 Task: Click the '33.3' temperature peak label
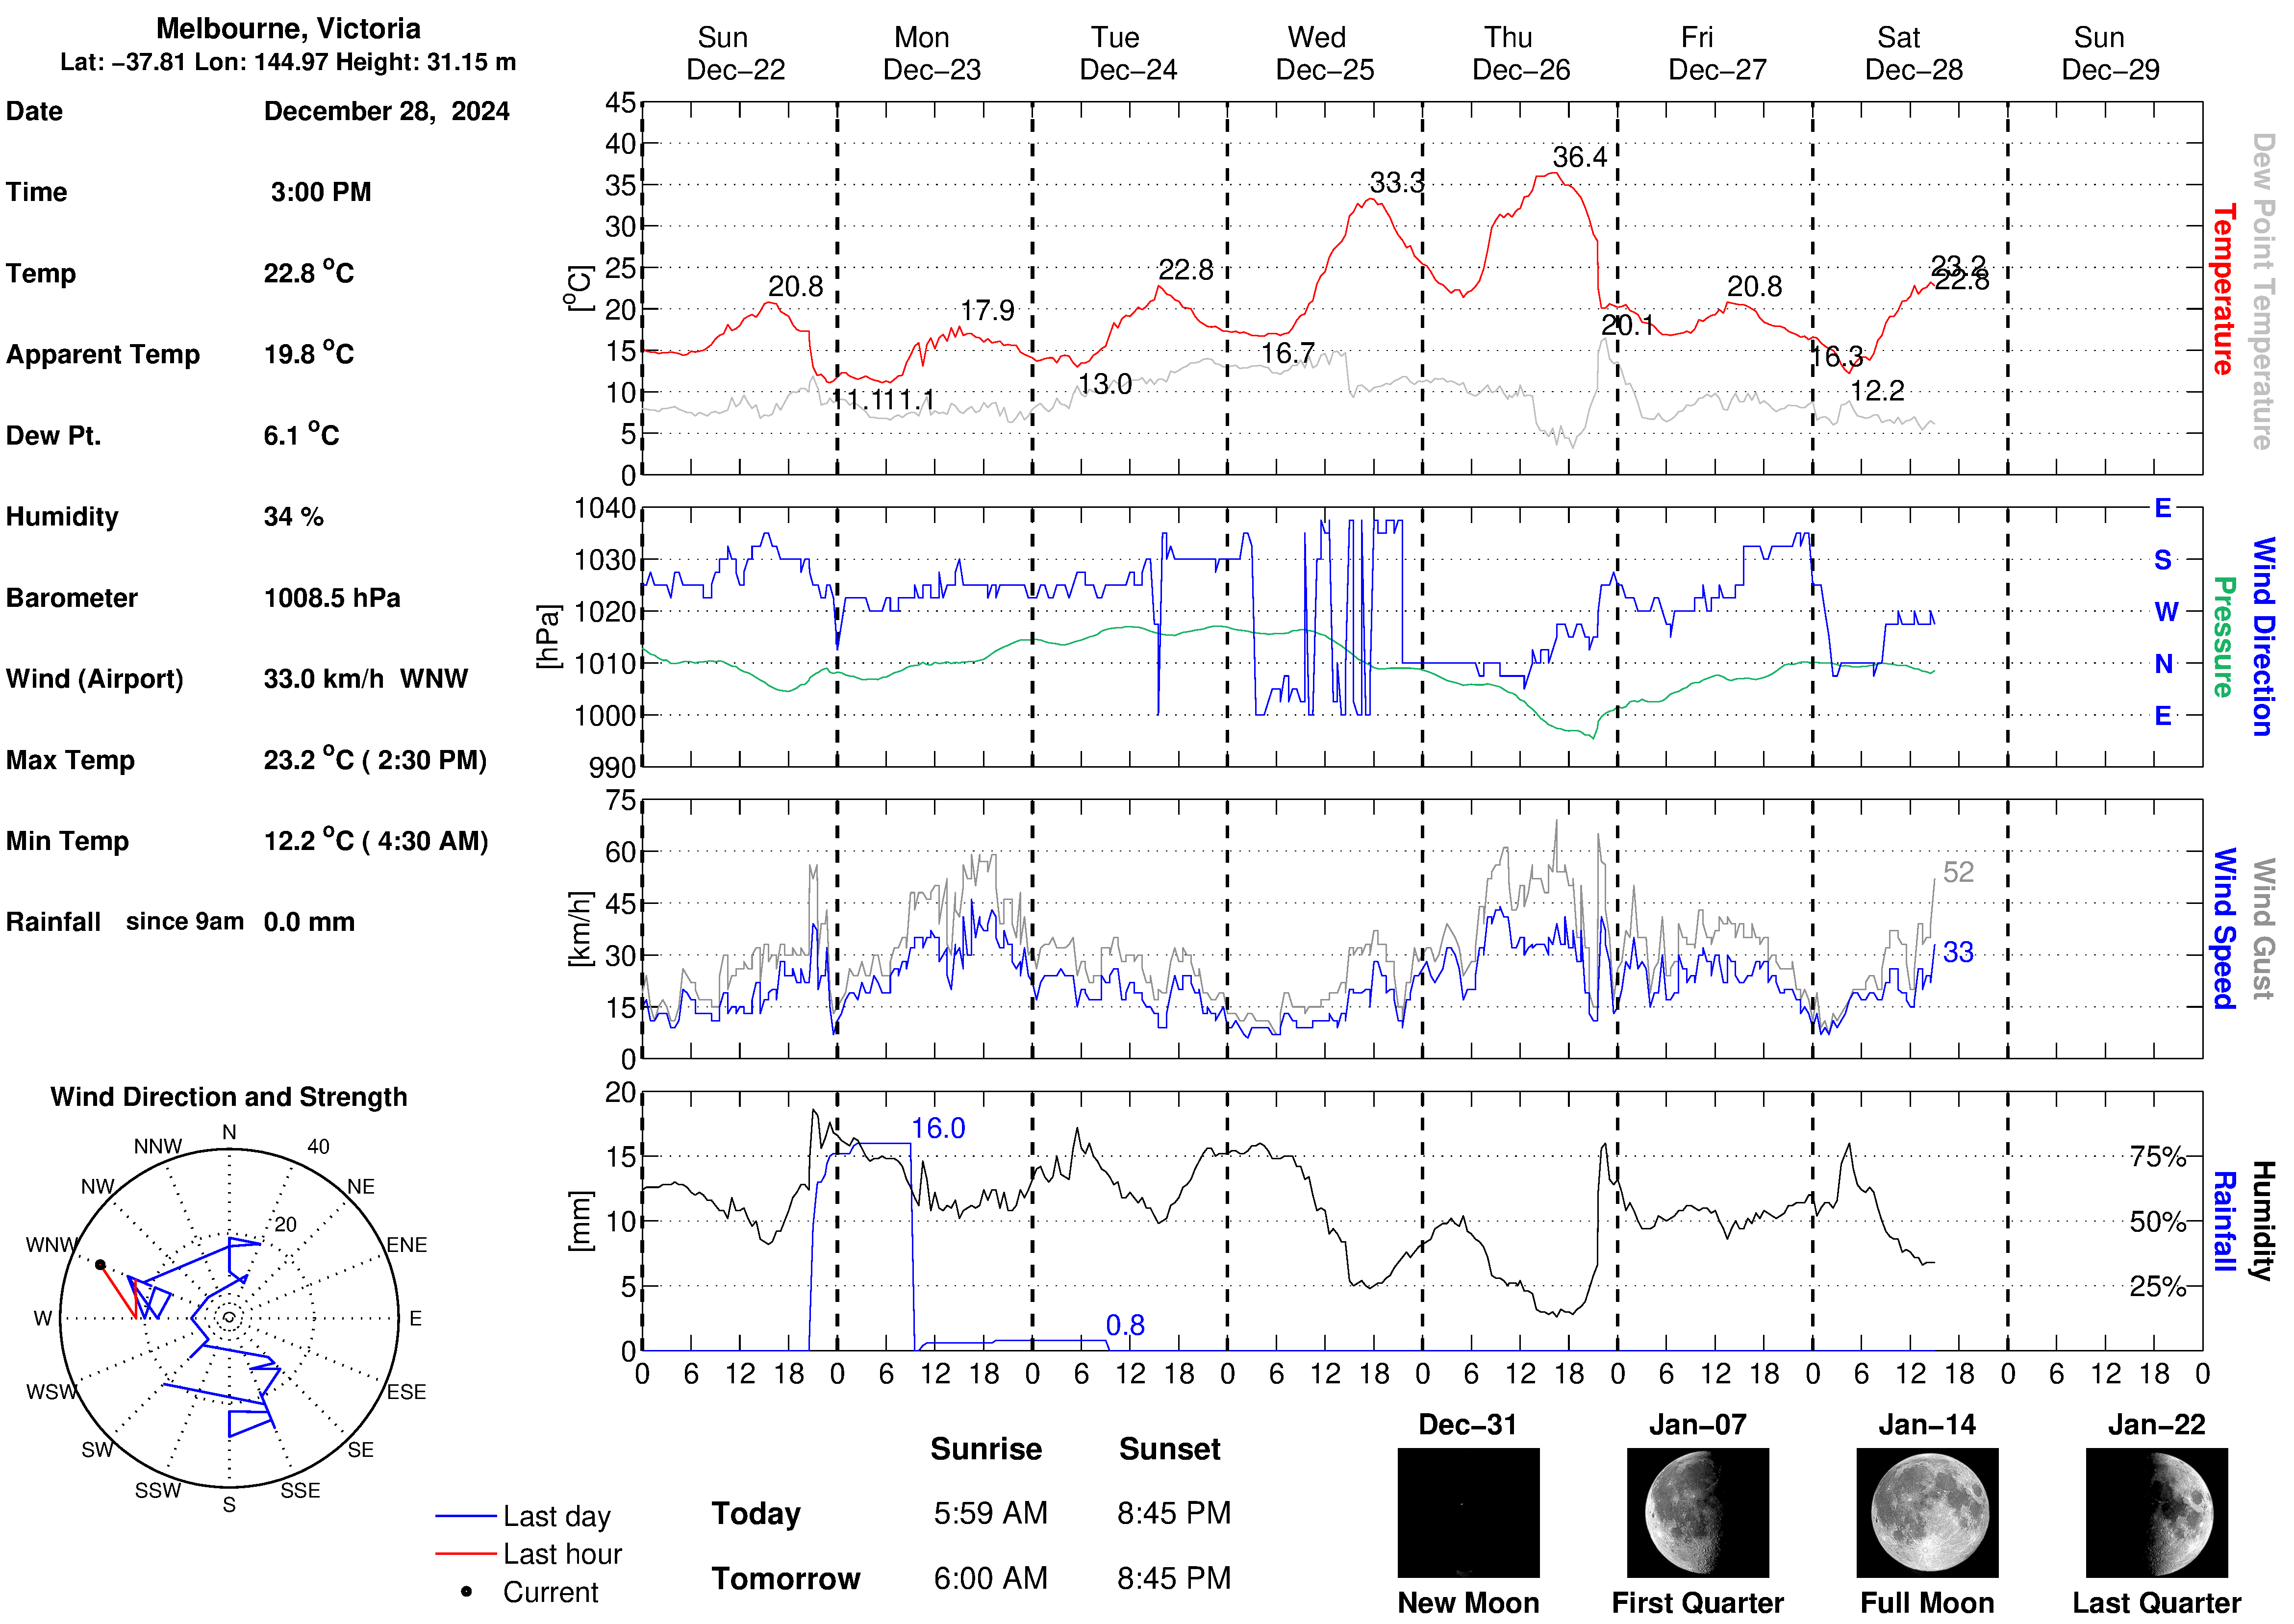(1396, 183)
